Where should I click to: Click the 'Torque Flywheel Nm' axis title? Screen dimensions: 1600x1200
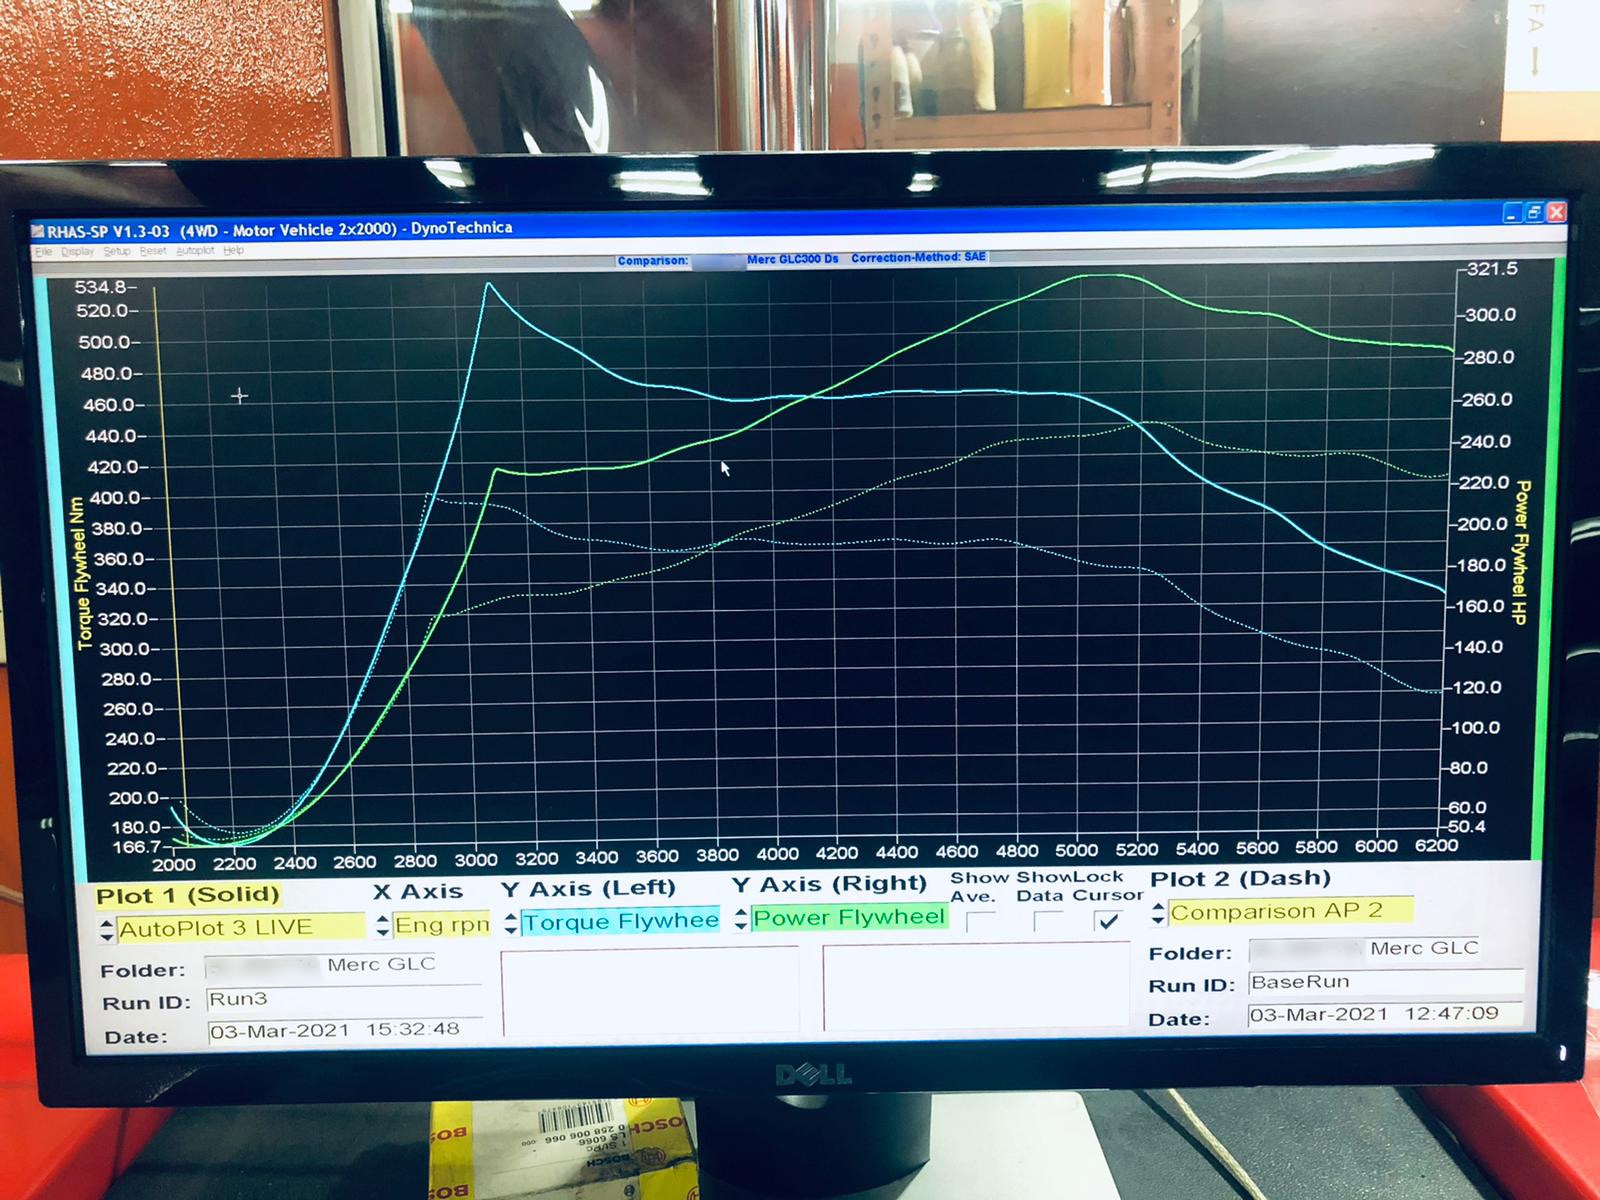coord(79,573)
